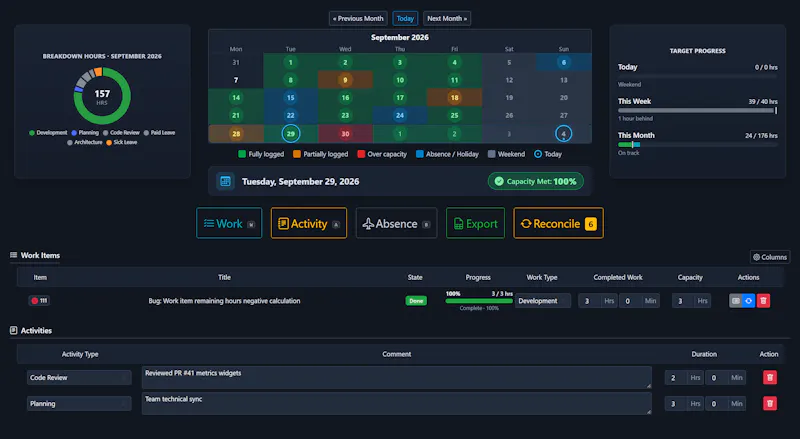
Task: Select over-capacity day 30 on calendar
Action: pos(345,134)
